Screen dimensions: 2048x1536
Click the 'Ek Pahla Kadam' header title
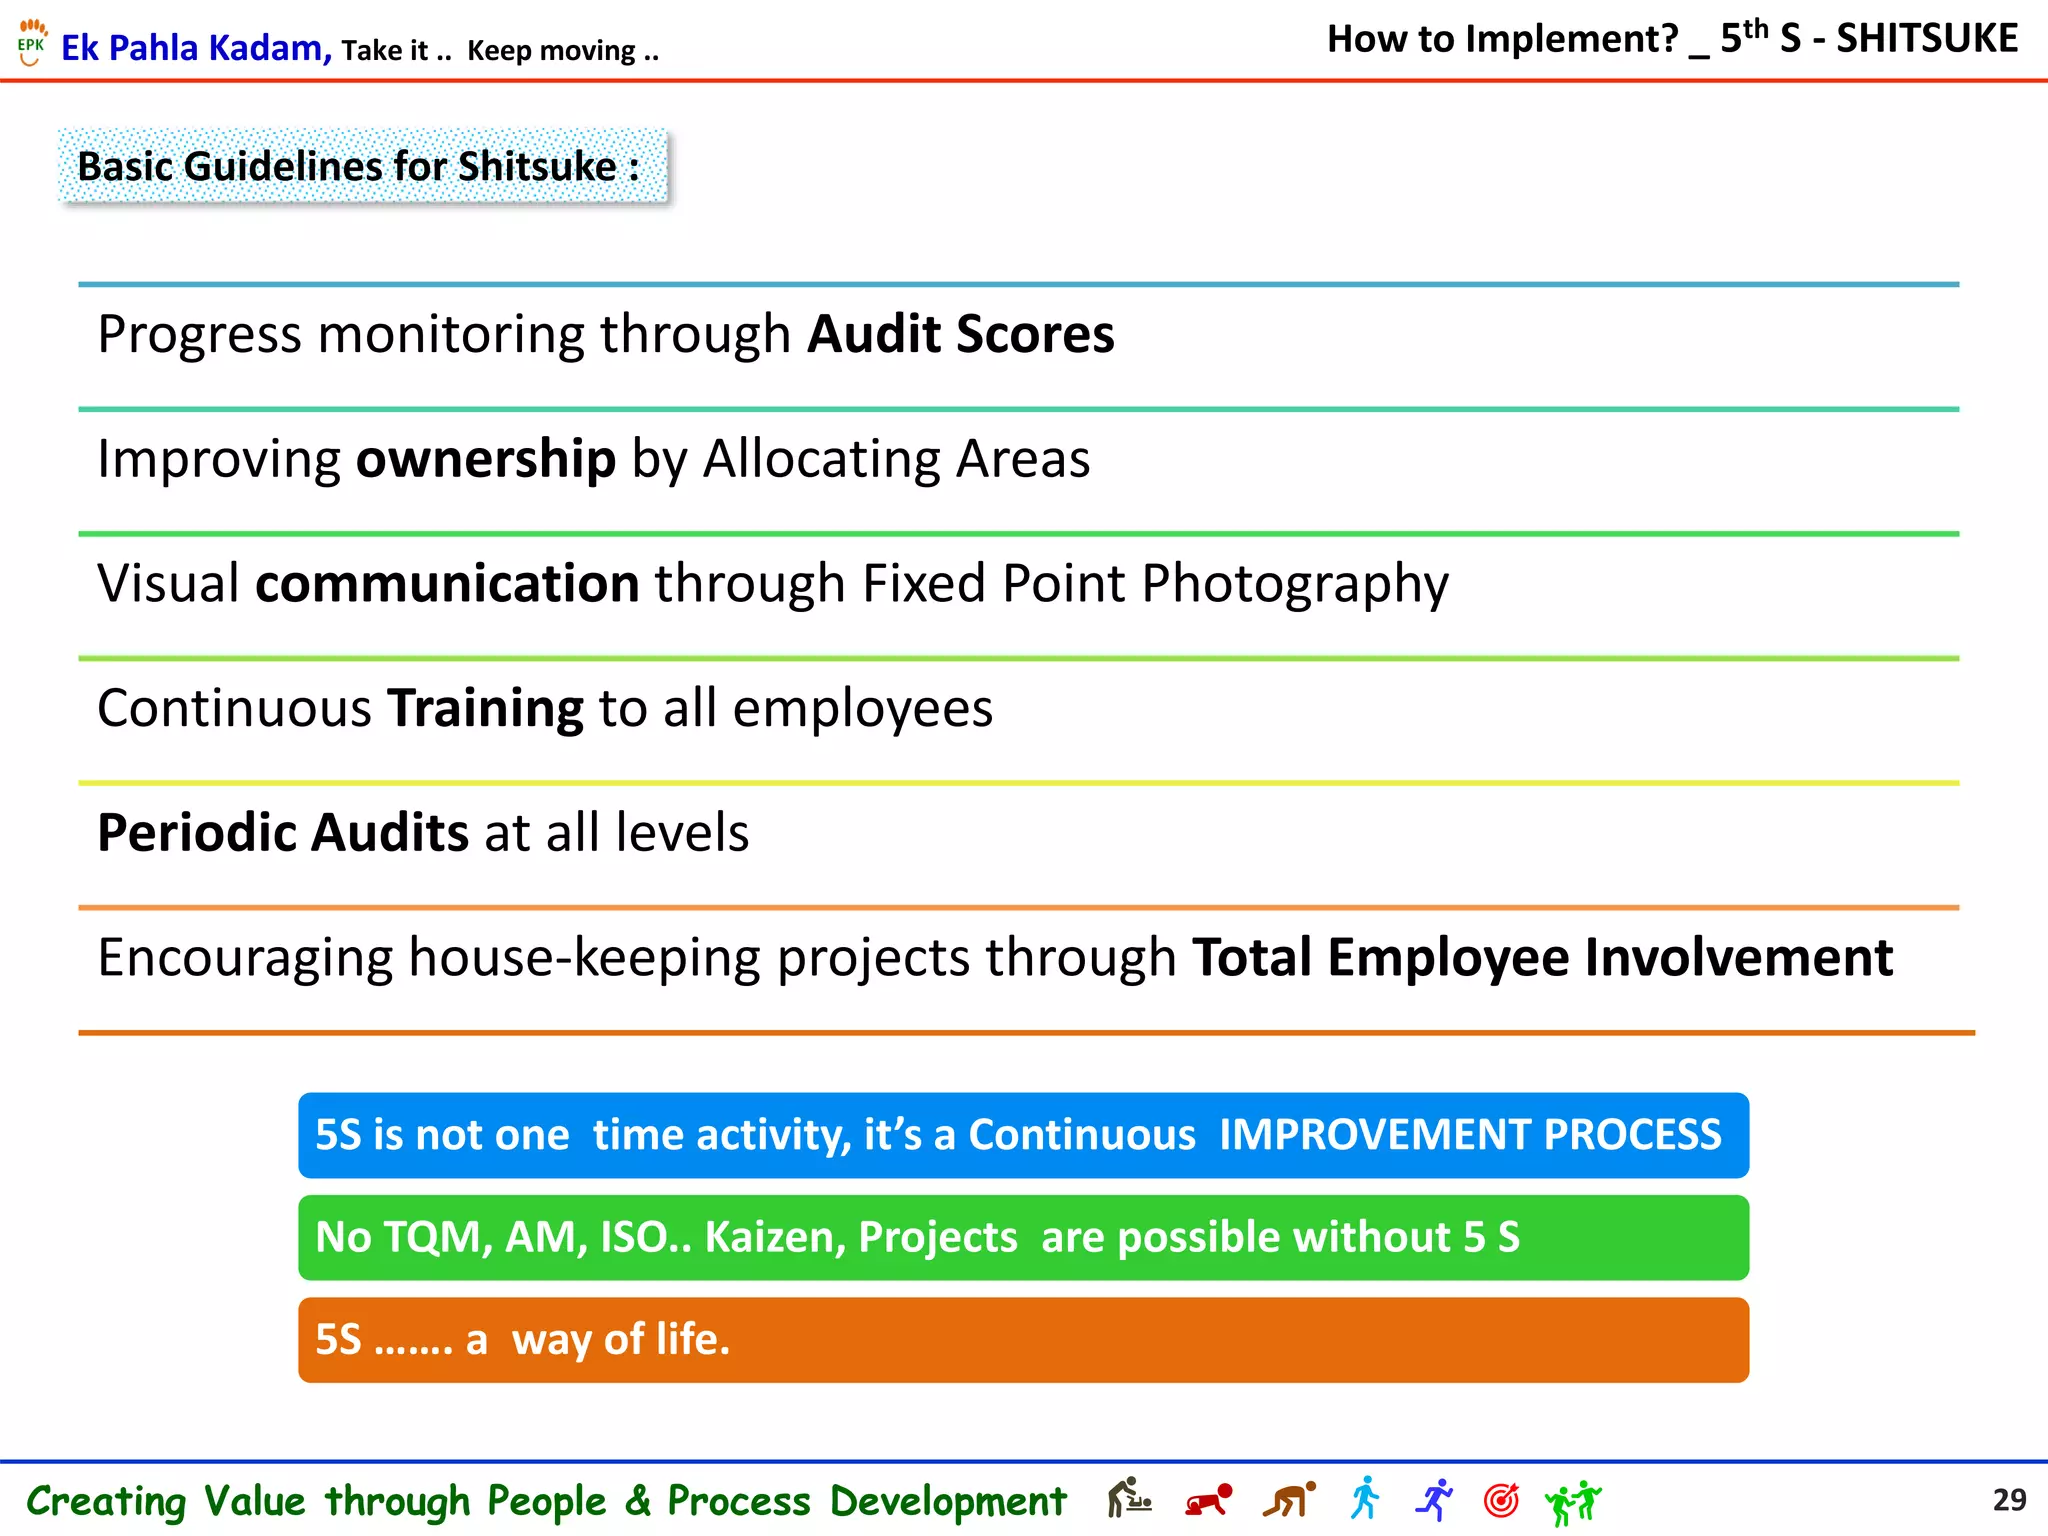pyautogui.click(x=196, y=47)
